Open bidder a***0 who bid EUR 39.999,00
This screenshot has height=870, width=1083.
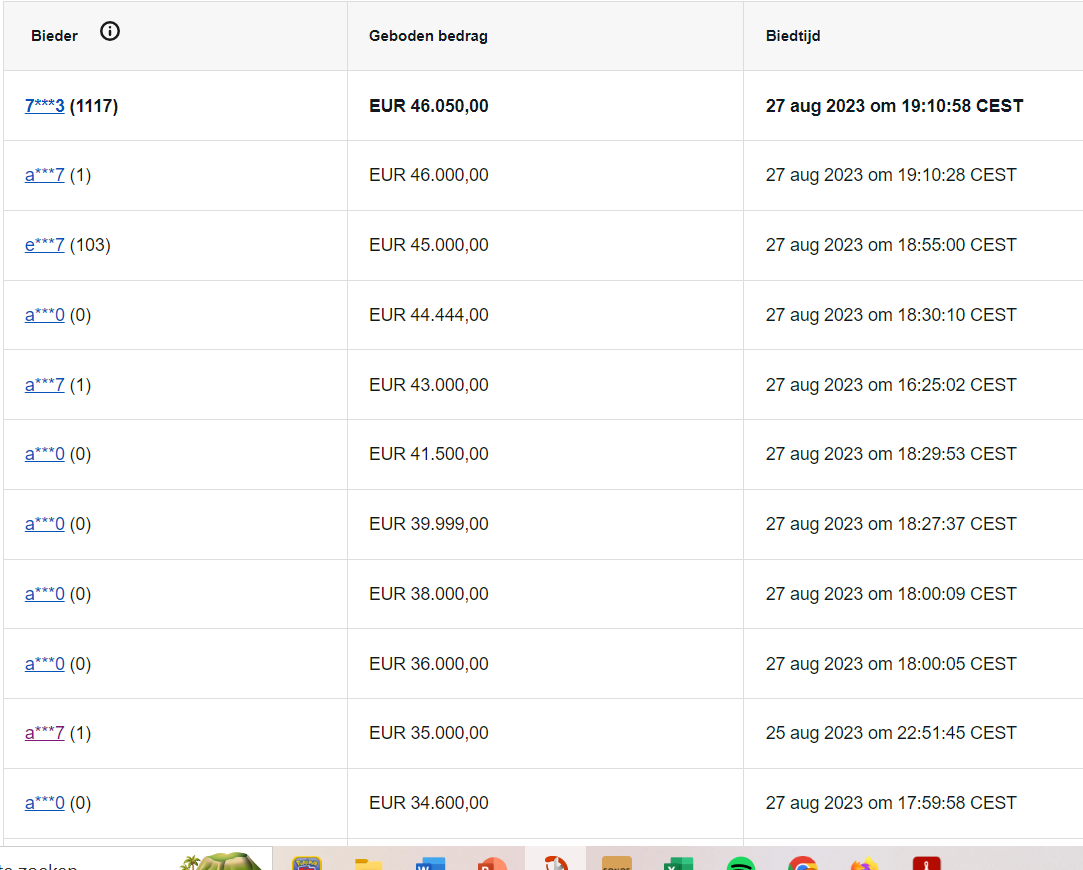(44, 523)
